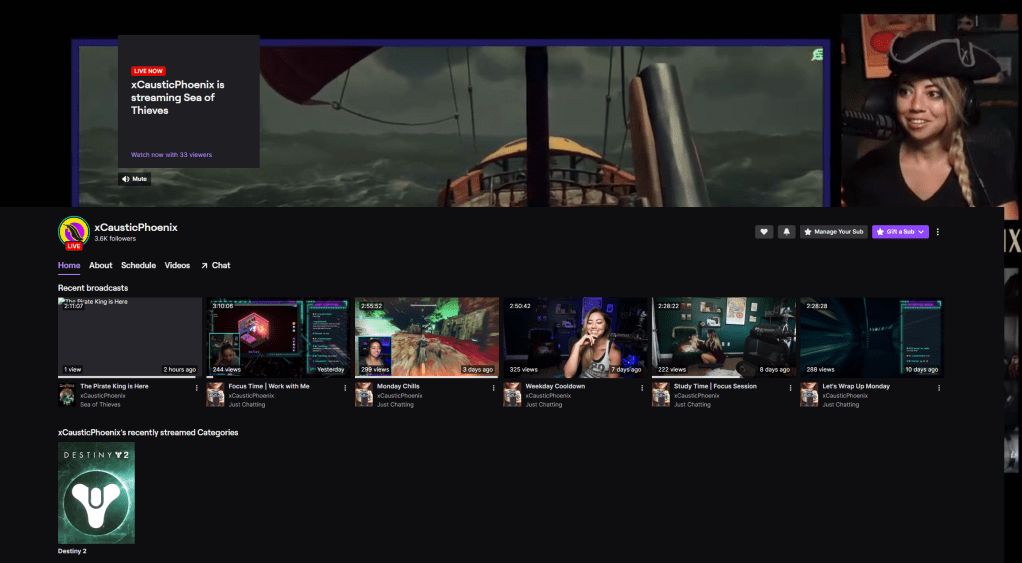This screenshot has width=1022, height=563.
Task: Open options menu for Focus Time video
Action: coord(344,388)
